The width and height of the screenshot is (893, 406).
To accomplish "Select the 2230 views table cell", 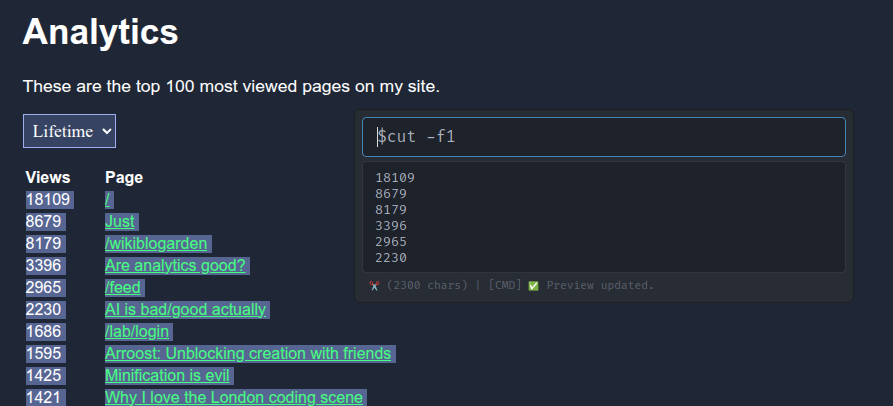I will 43,309.
